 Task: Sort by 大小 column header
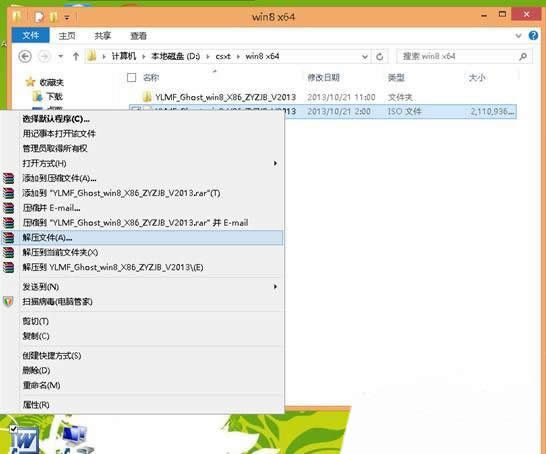tap(477, 77)
